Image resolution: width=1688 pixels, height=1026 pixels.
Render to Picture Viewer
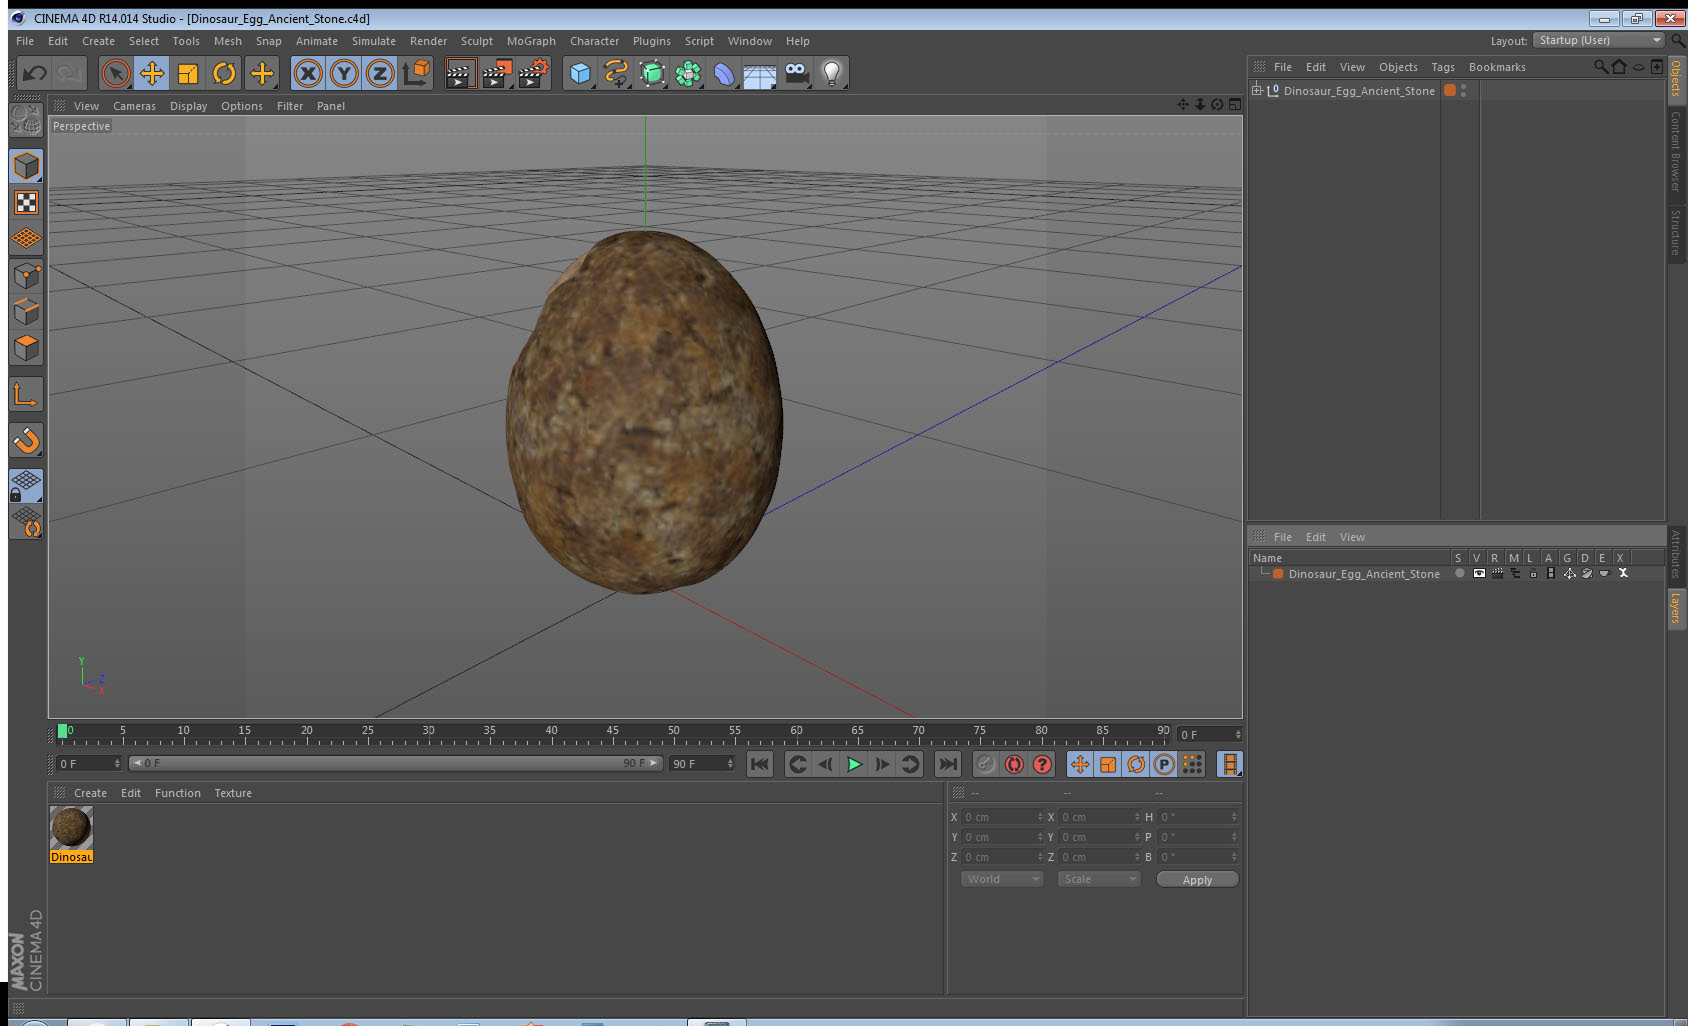497,73
